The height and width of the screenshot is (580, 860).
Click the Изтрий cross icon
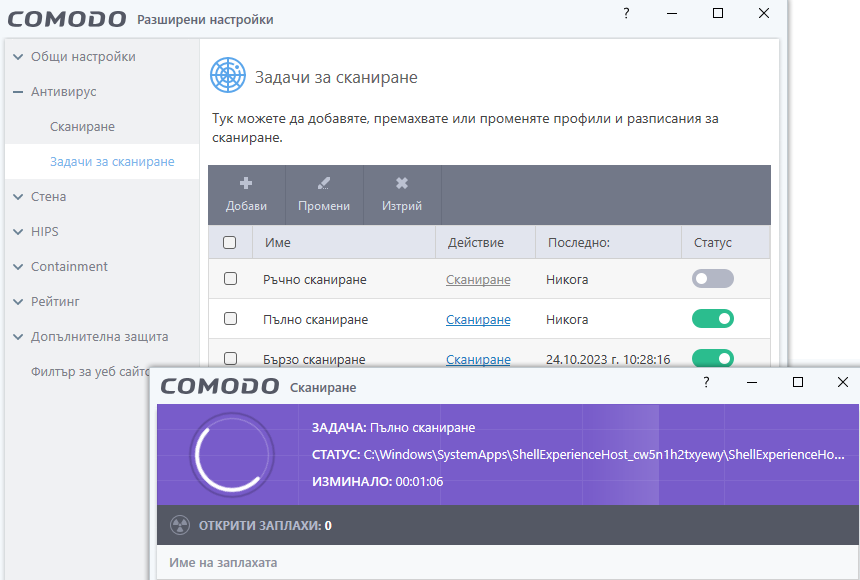click(401, 183)
